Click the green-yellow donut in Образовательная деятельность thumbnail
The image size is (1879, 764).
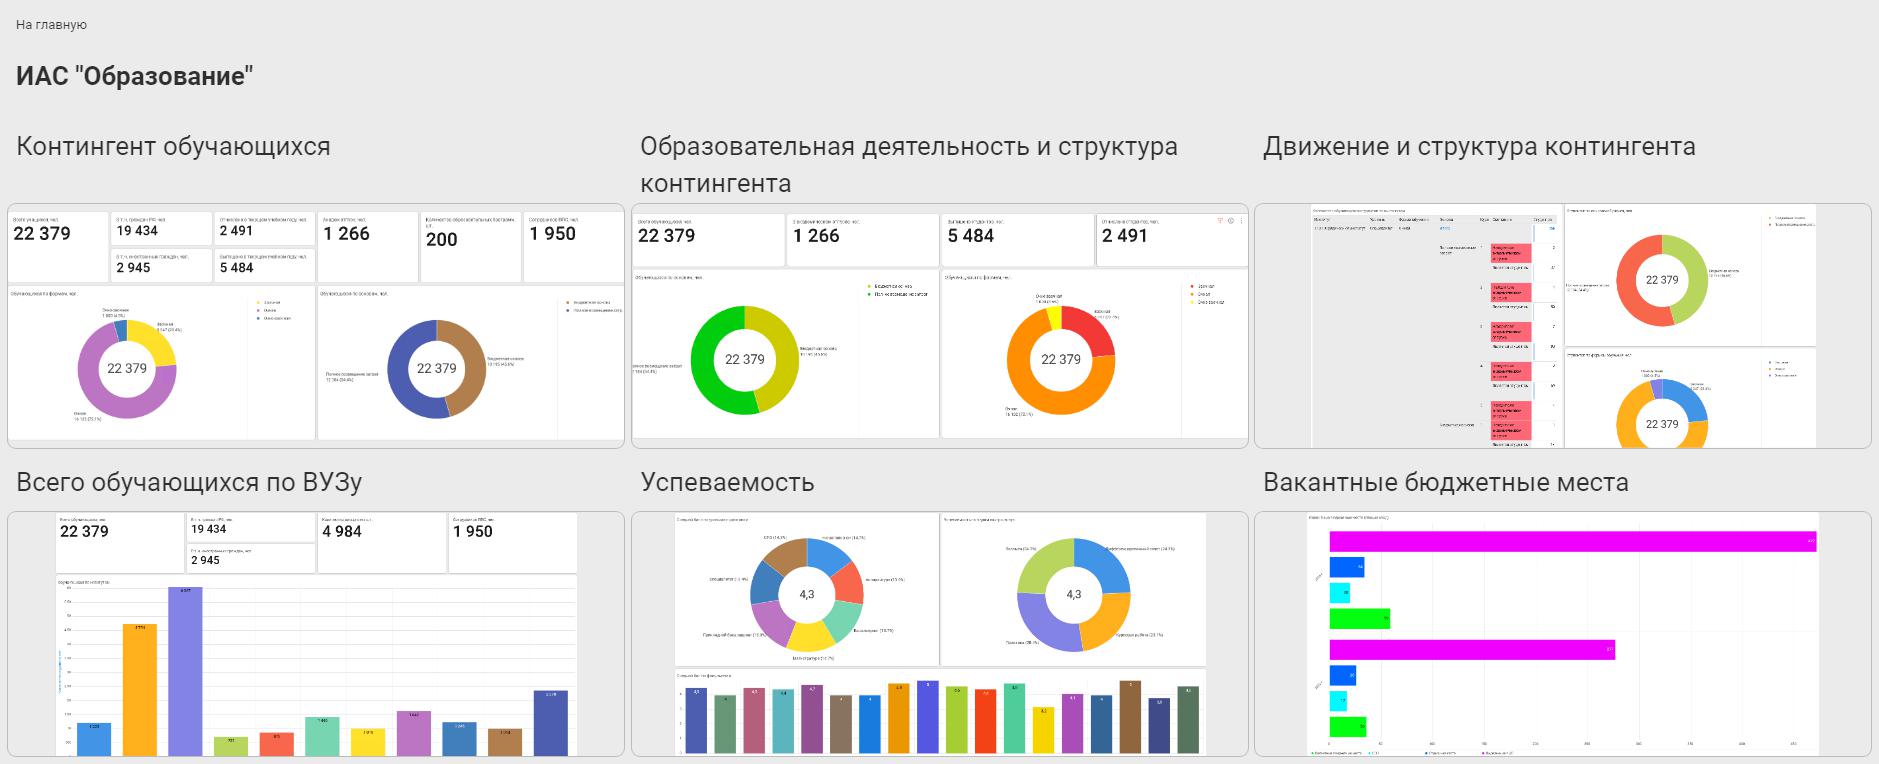tap(744, 360)
